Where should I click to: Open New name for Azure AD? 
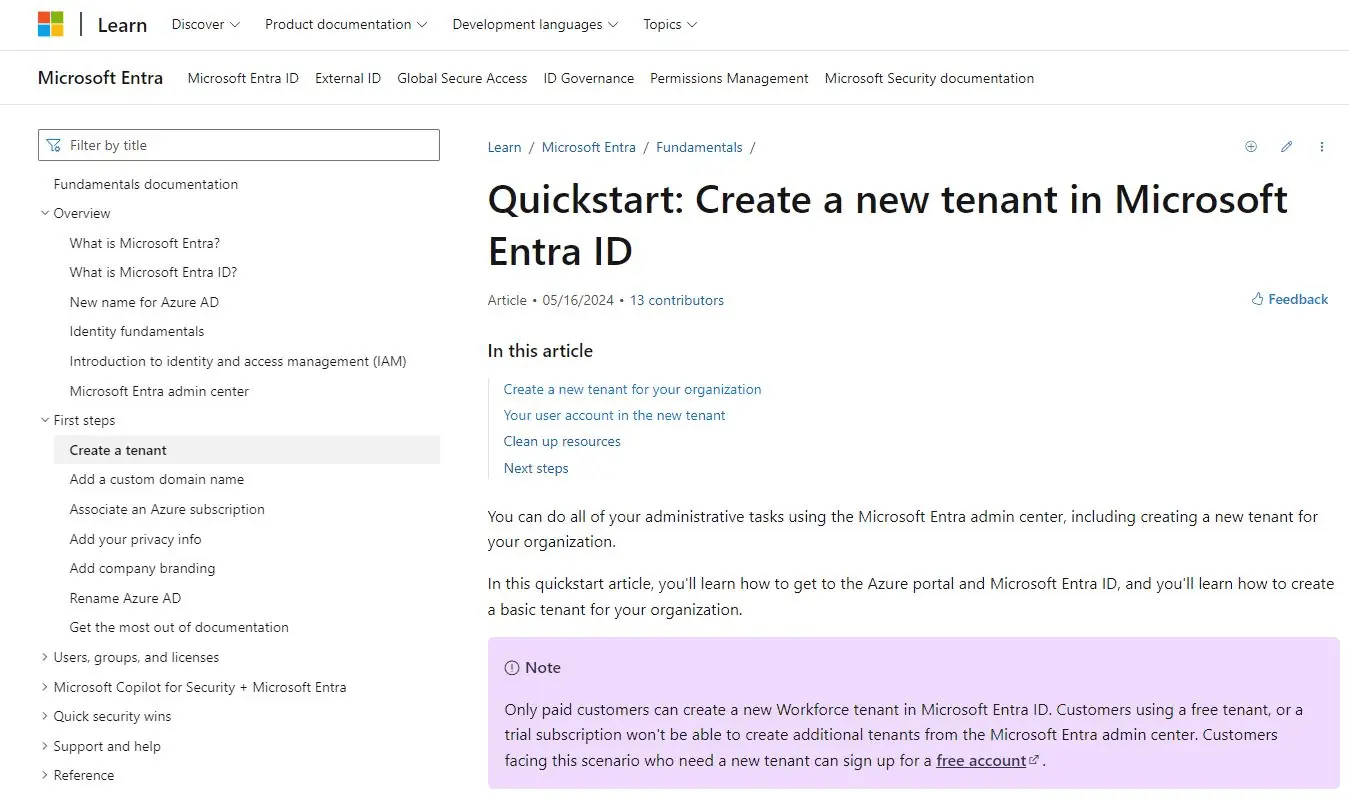click(144, 302)
